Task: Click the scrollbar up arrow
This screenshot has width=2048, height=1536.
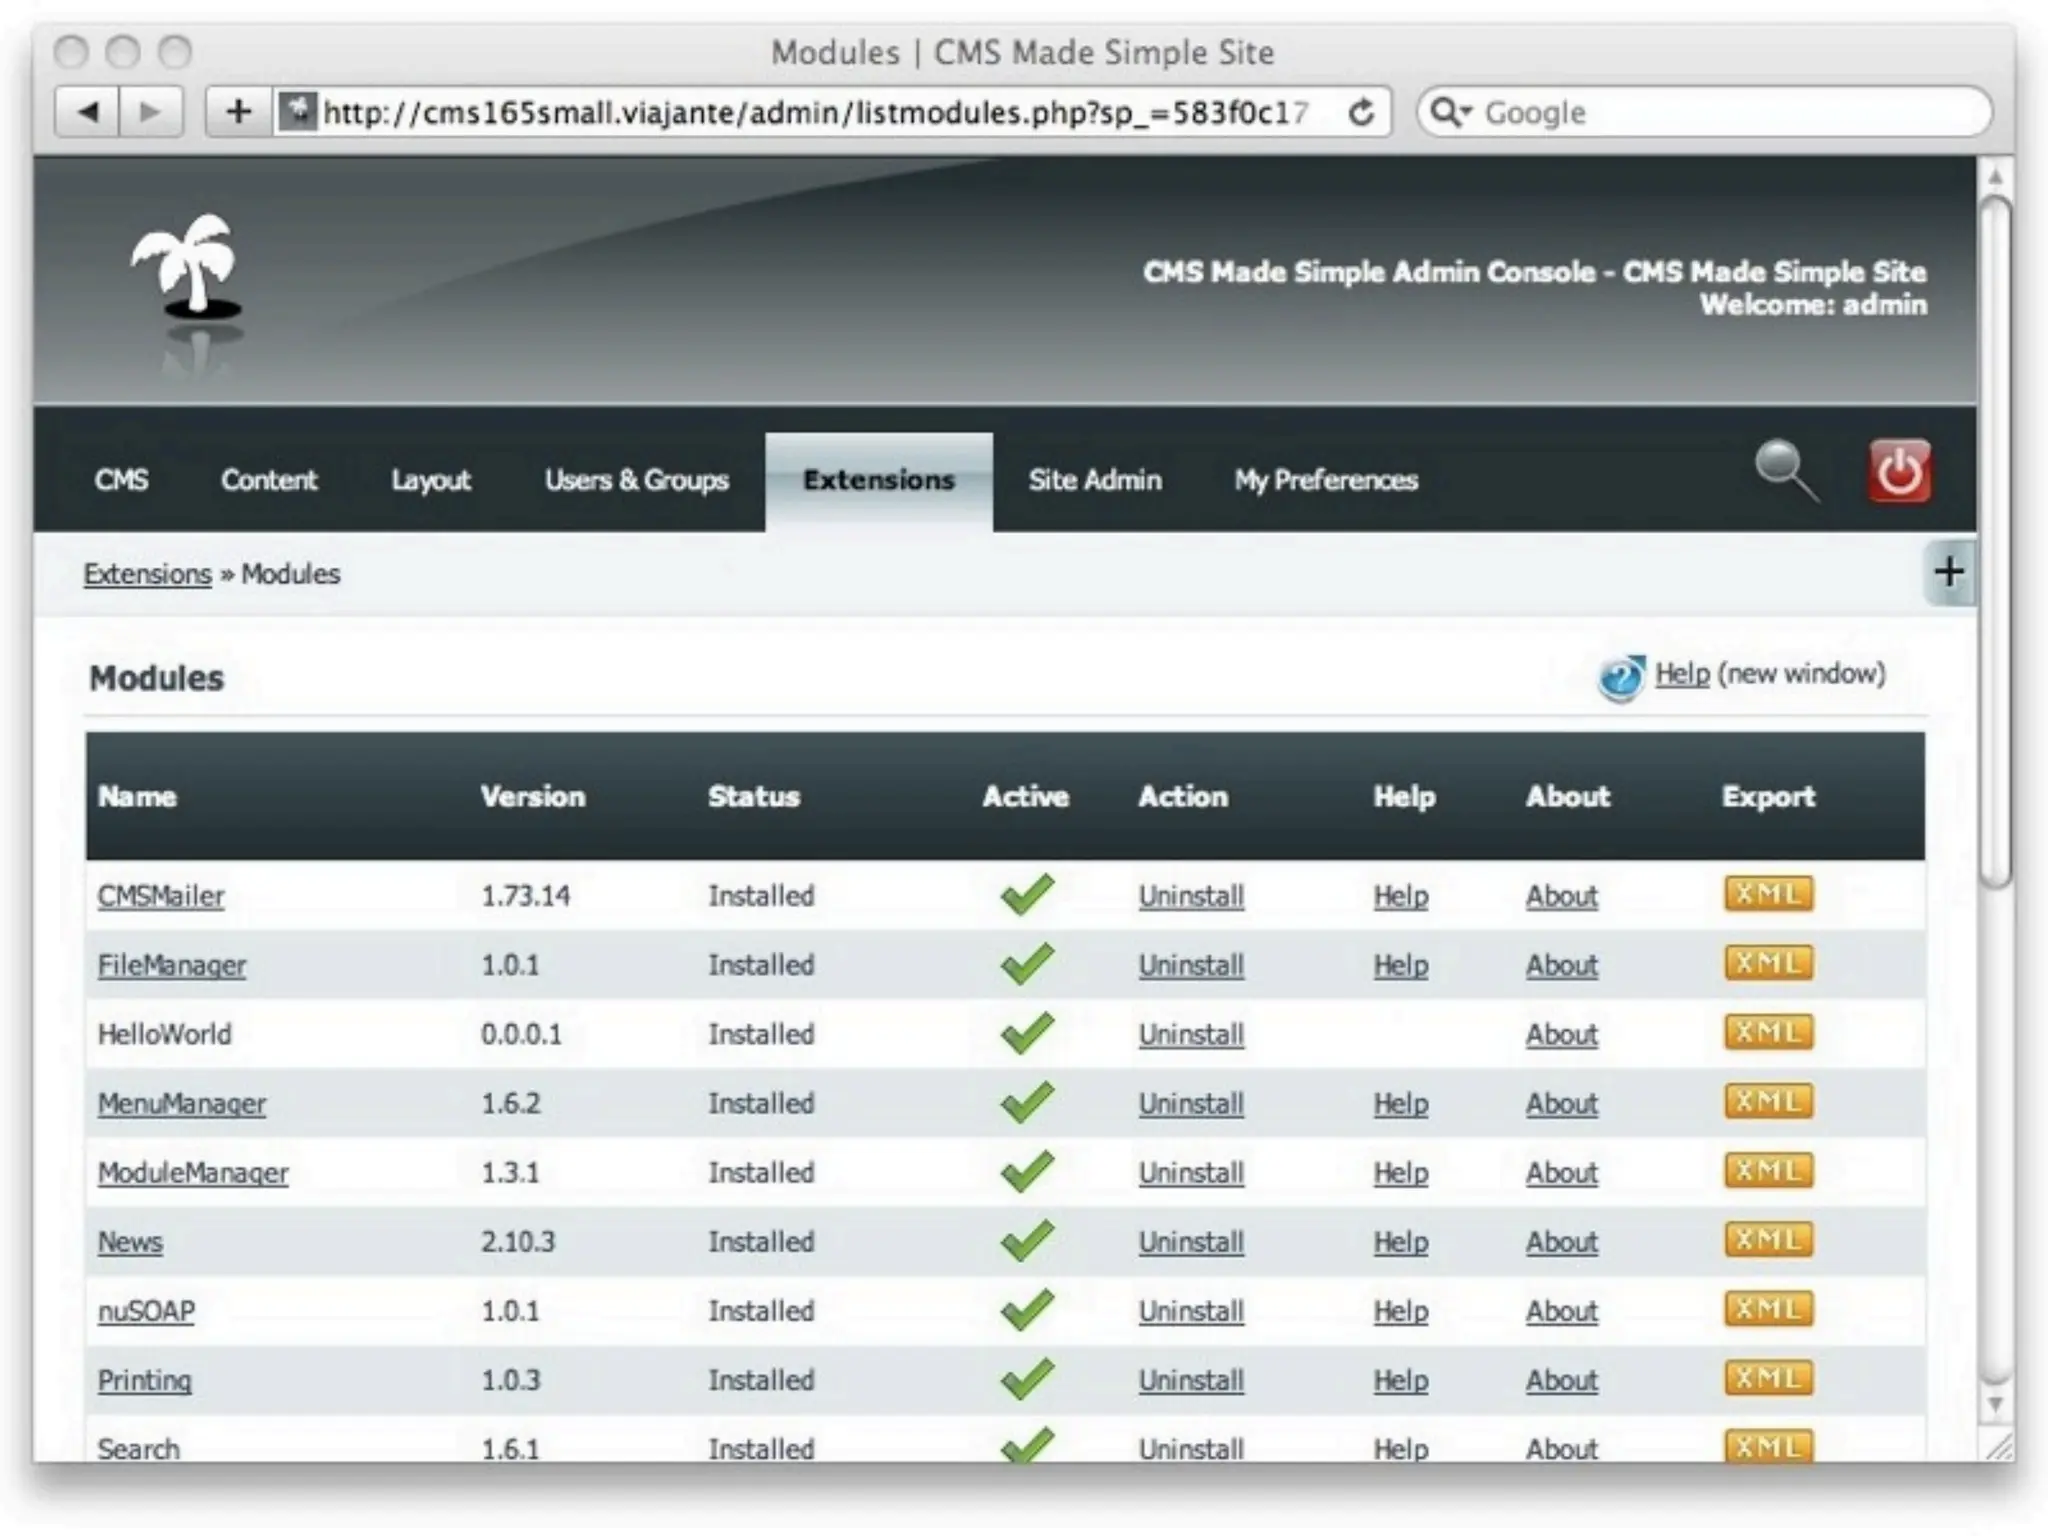Action: tap(1995, 177)
